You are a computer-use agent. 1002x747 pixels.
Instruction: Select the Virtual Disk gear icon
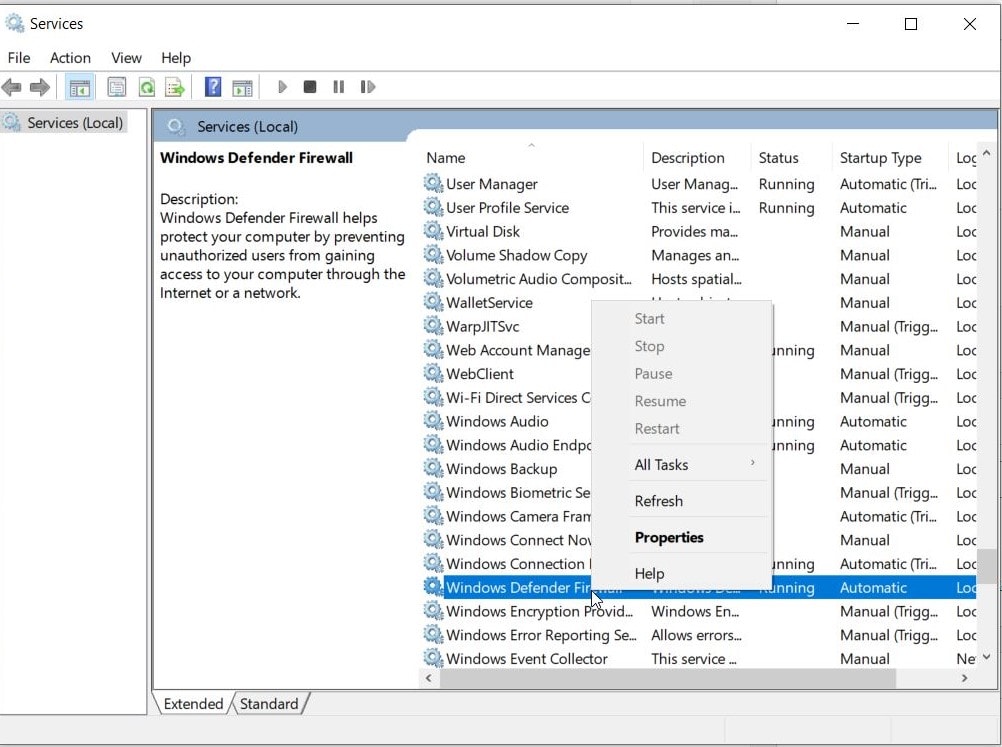click(x=433, y=231)
